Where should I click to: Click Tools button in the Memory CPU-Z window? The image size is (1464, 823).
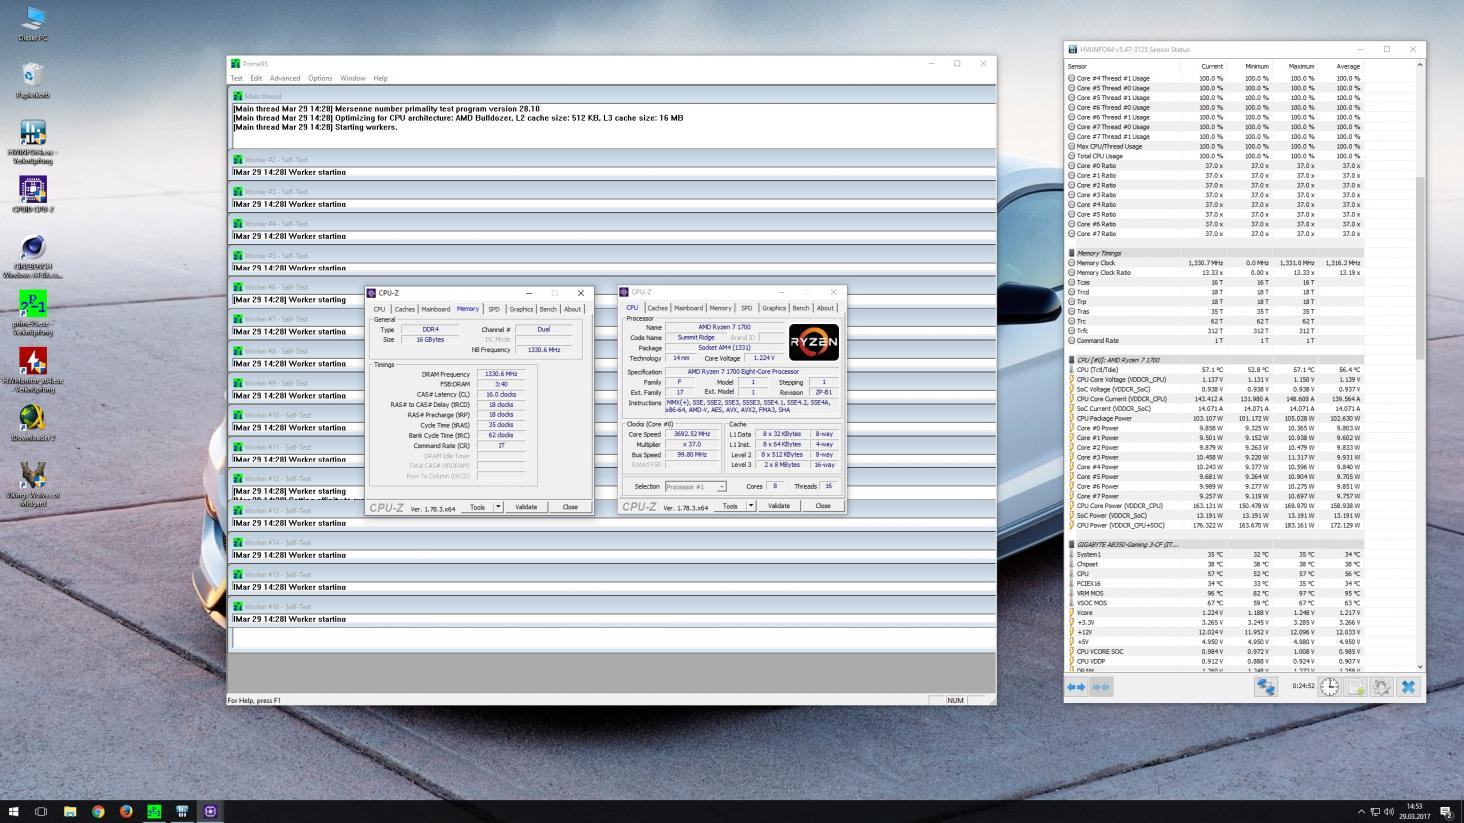click(x=478, y=507)
